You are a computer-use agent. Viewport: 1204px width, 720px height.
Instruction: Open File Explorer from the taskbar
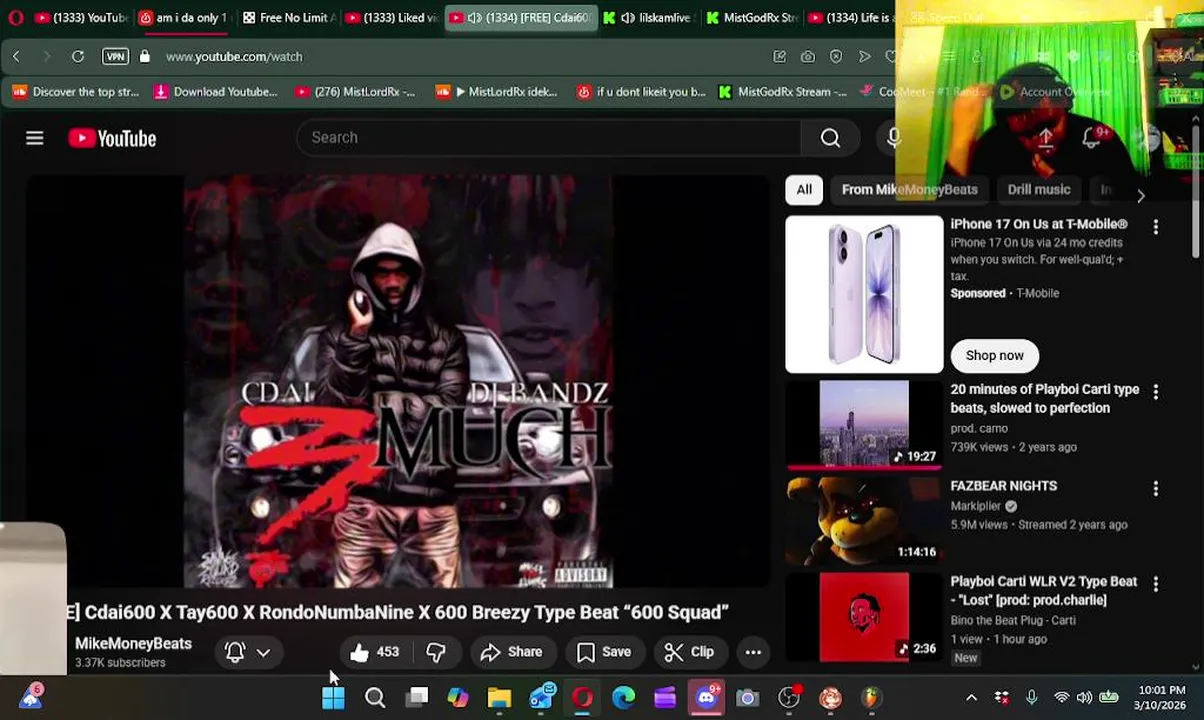[499, 698]
